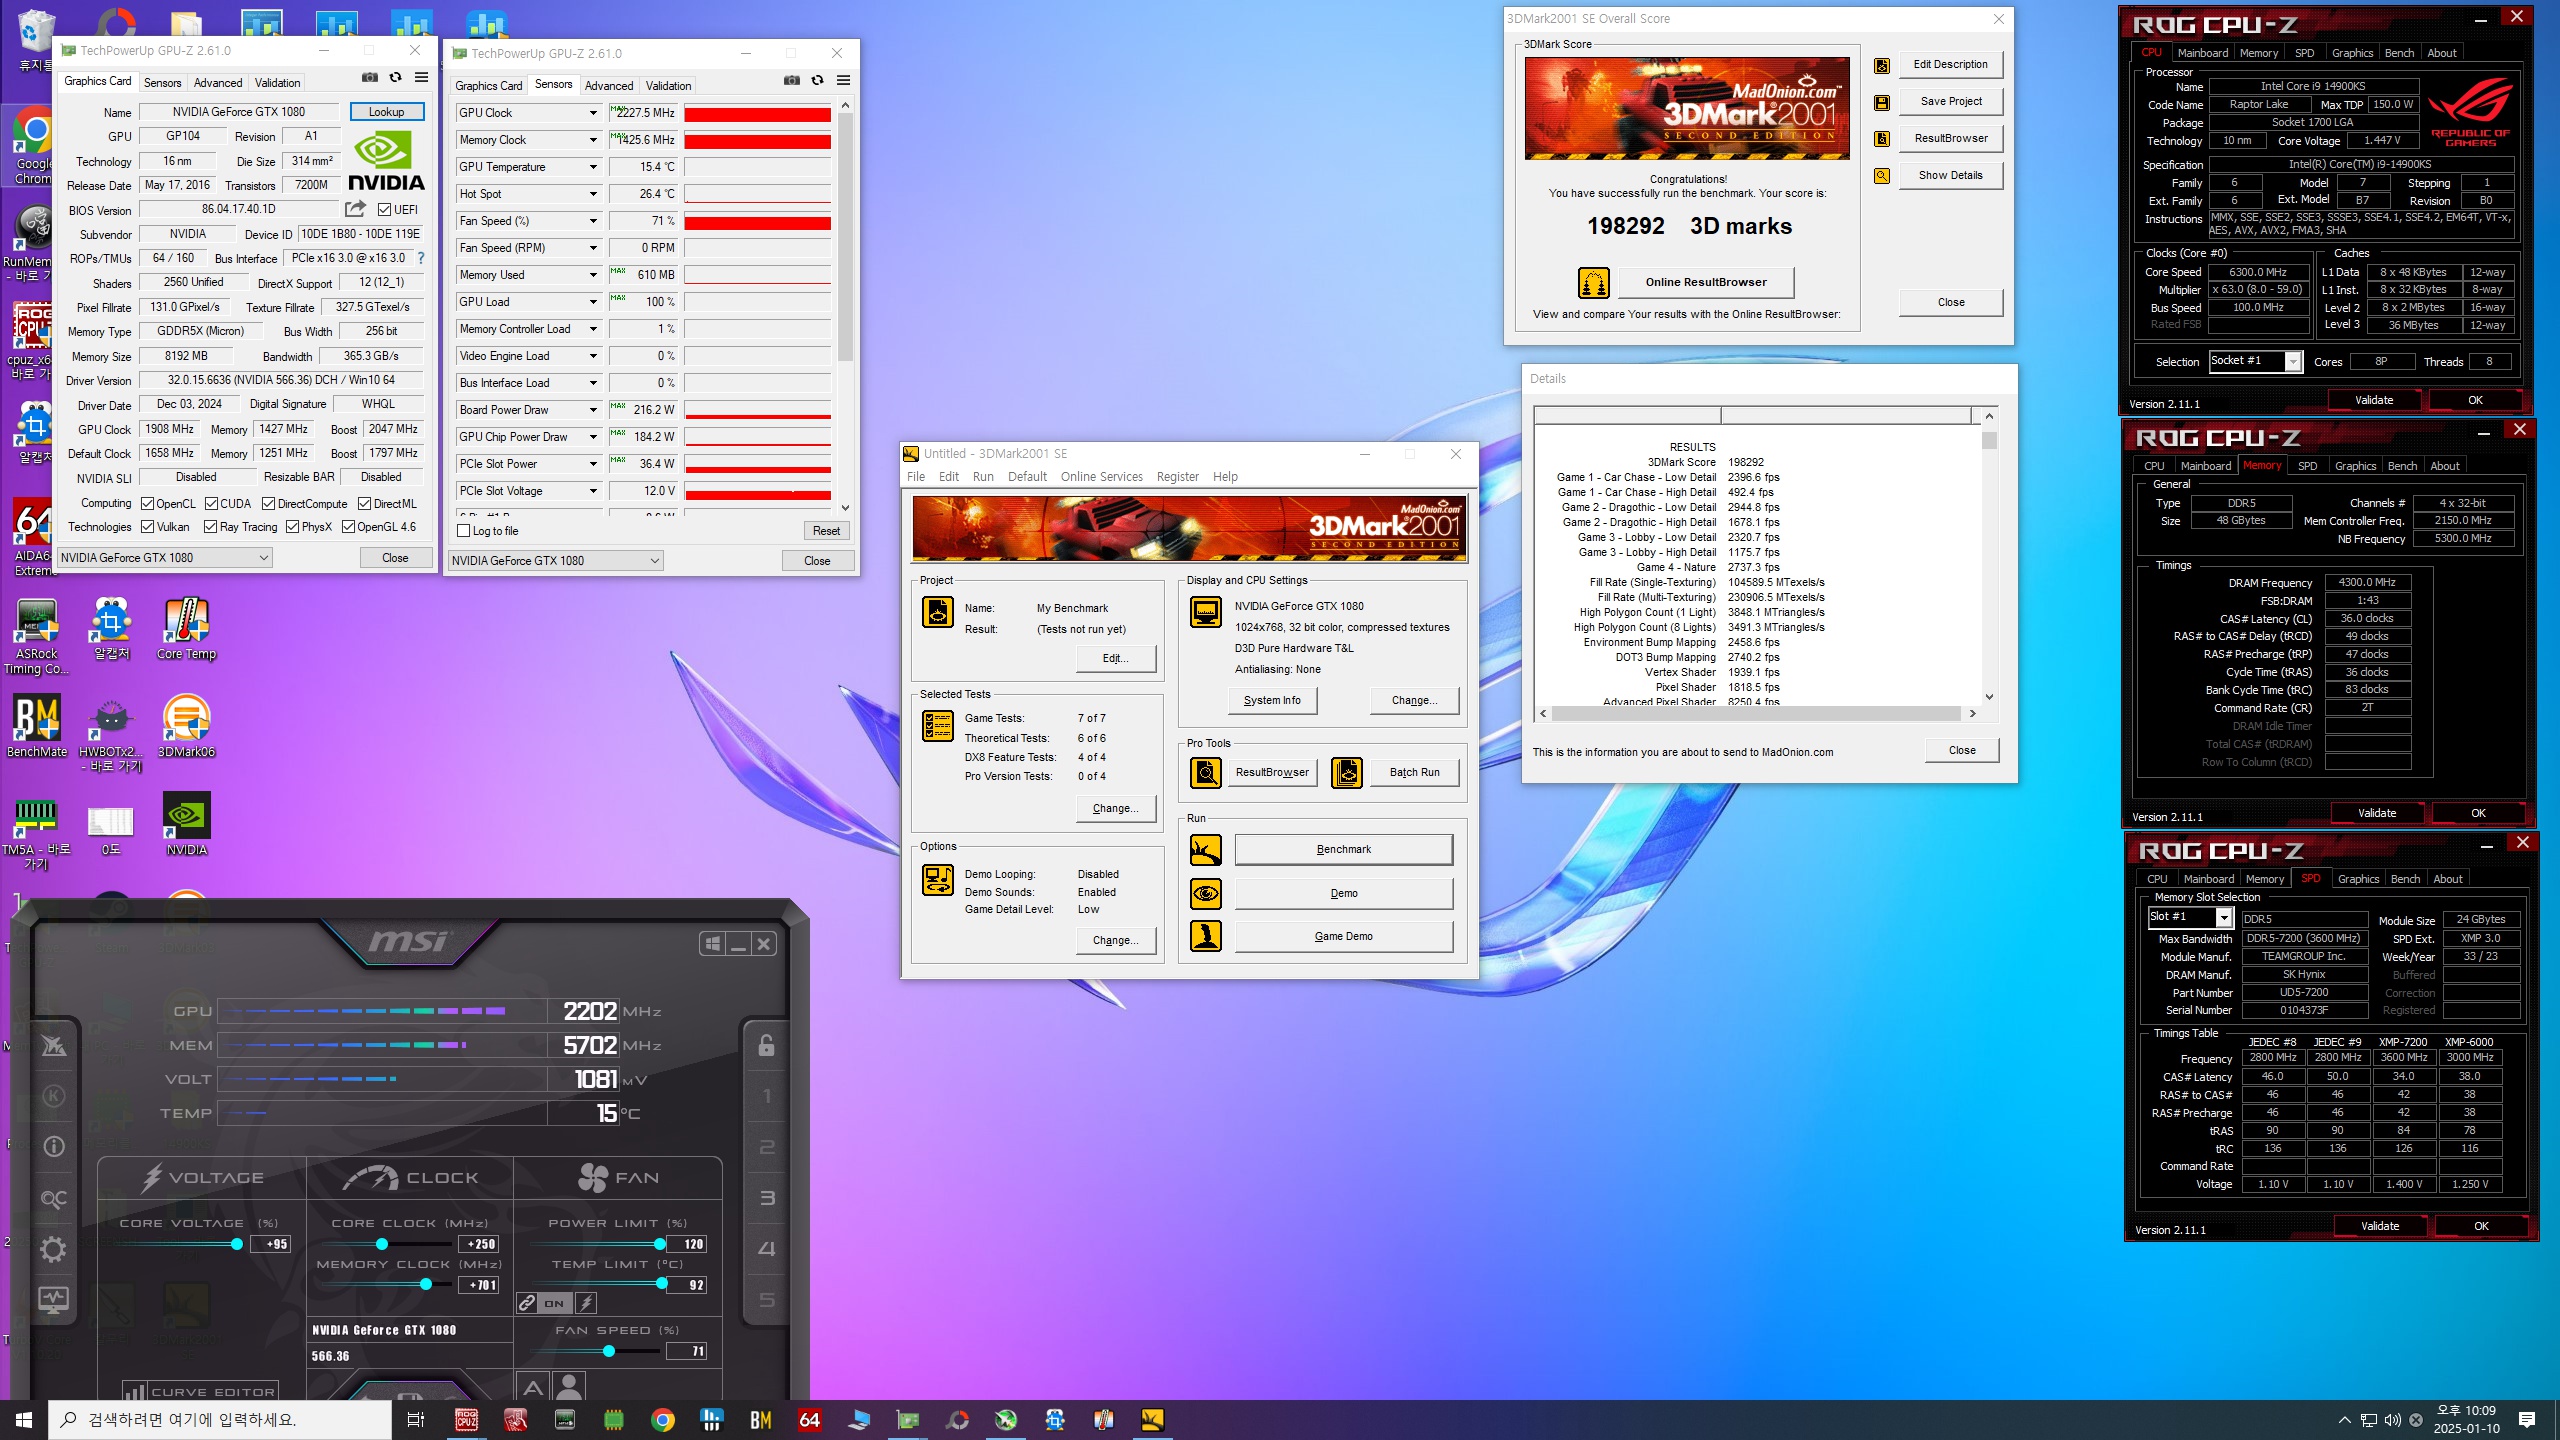This screenshot has height=1440, width=2560.
Task: Open Windows Start menu
Action: tap(24, 1420)
